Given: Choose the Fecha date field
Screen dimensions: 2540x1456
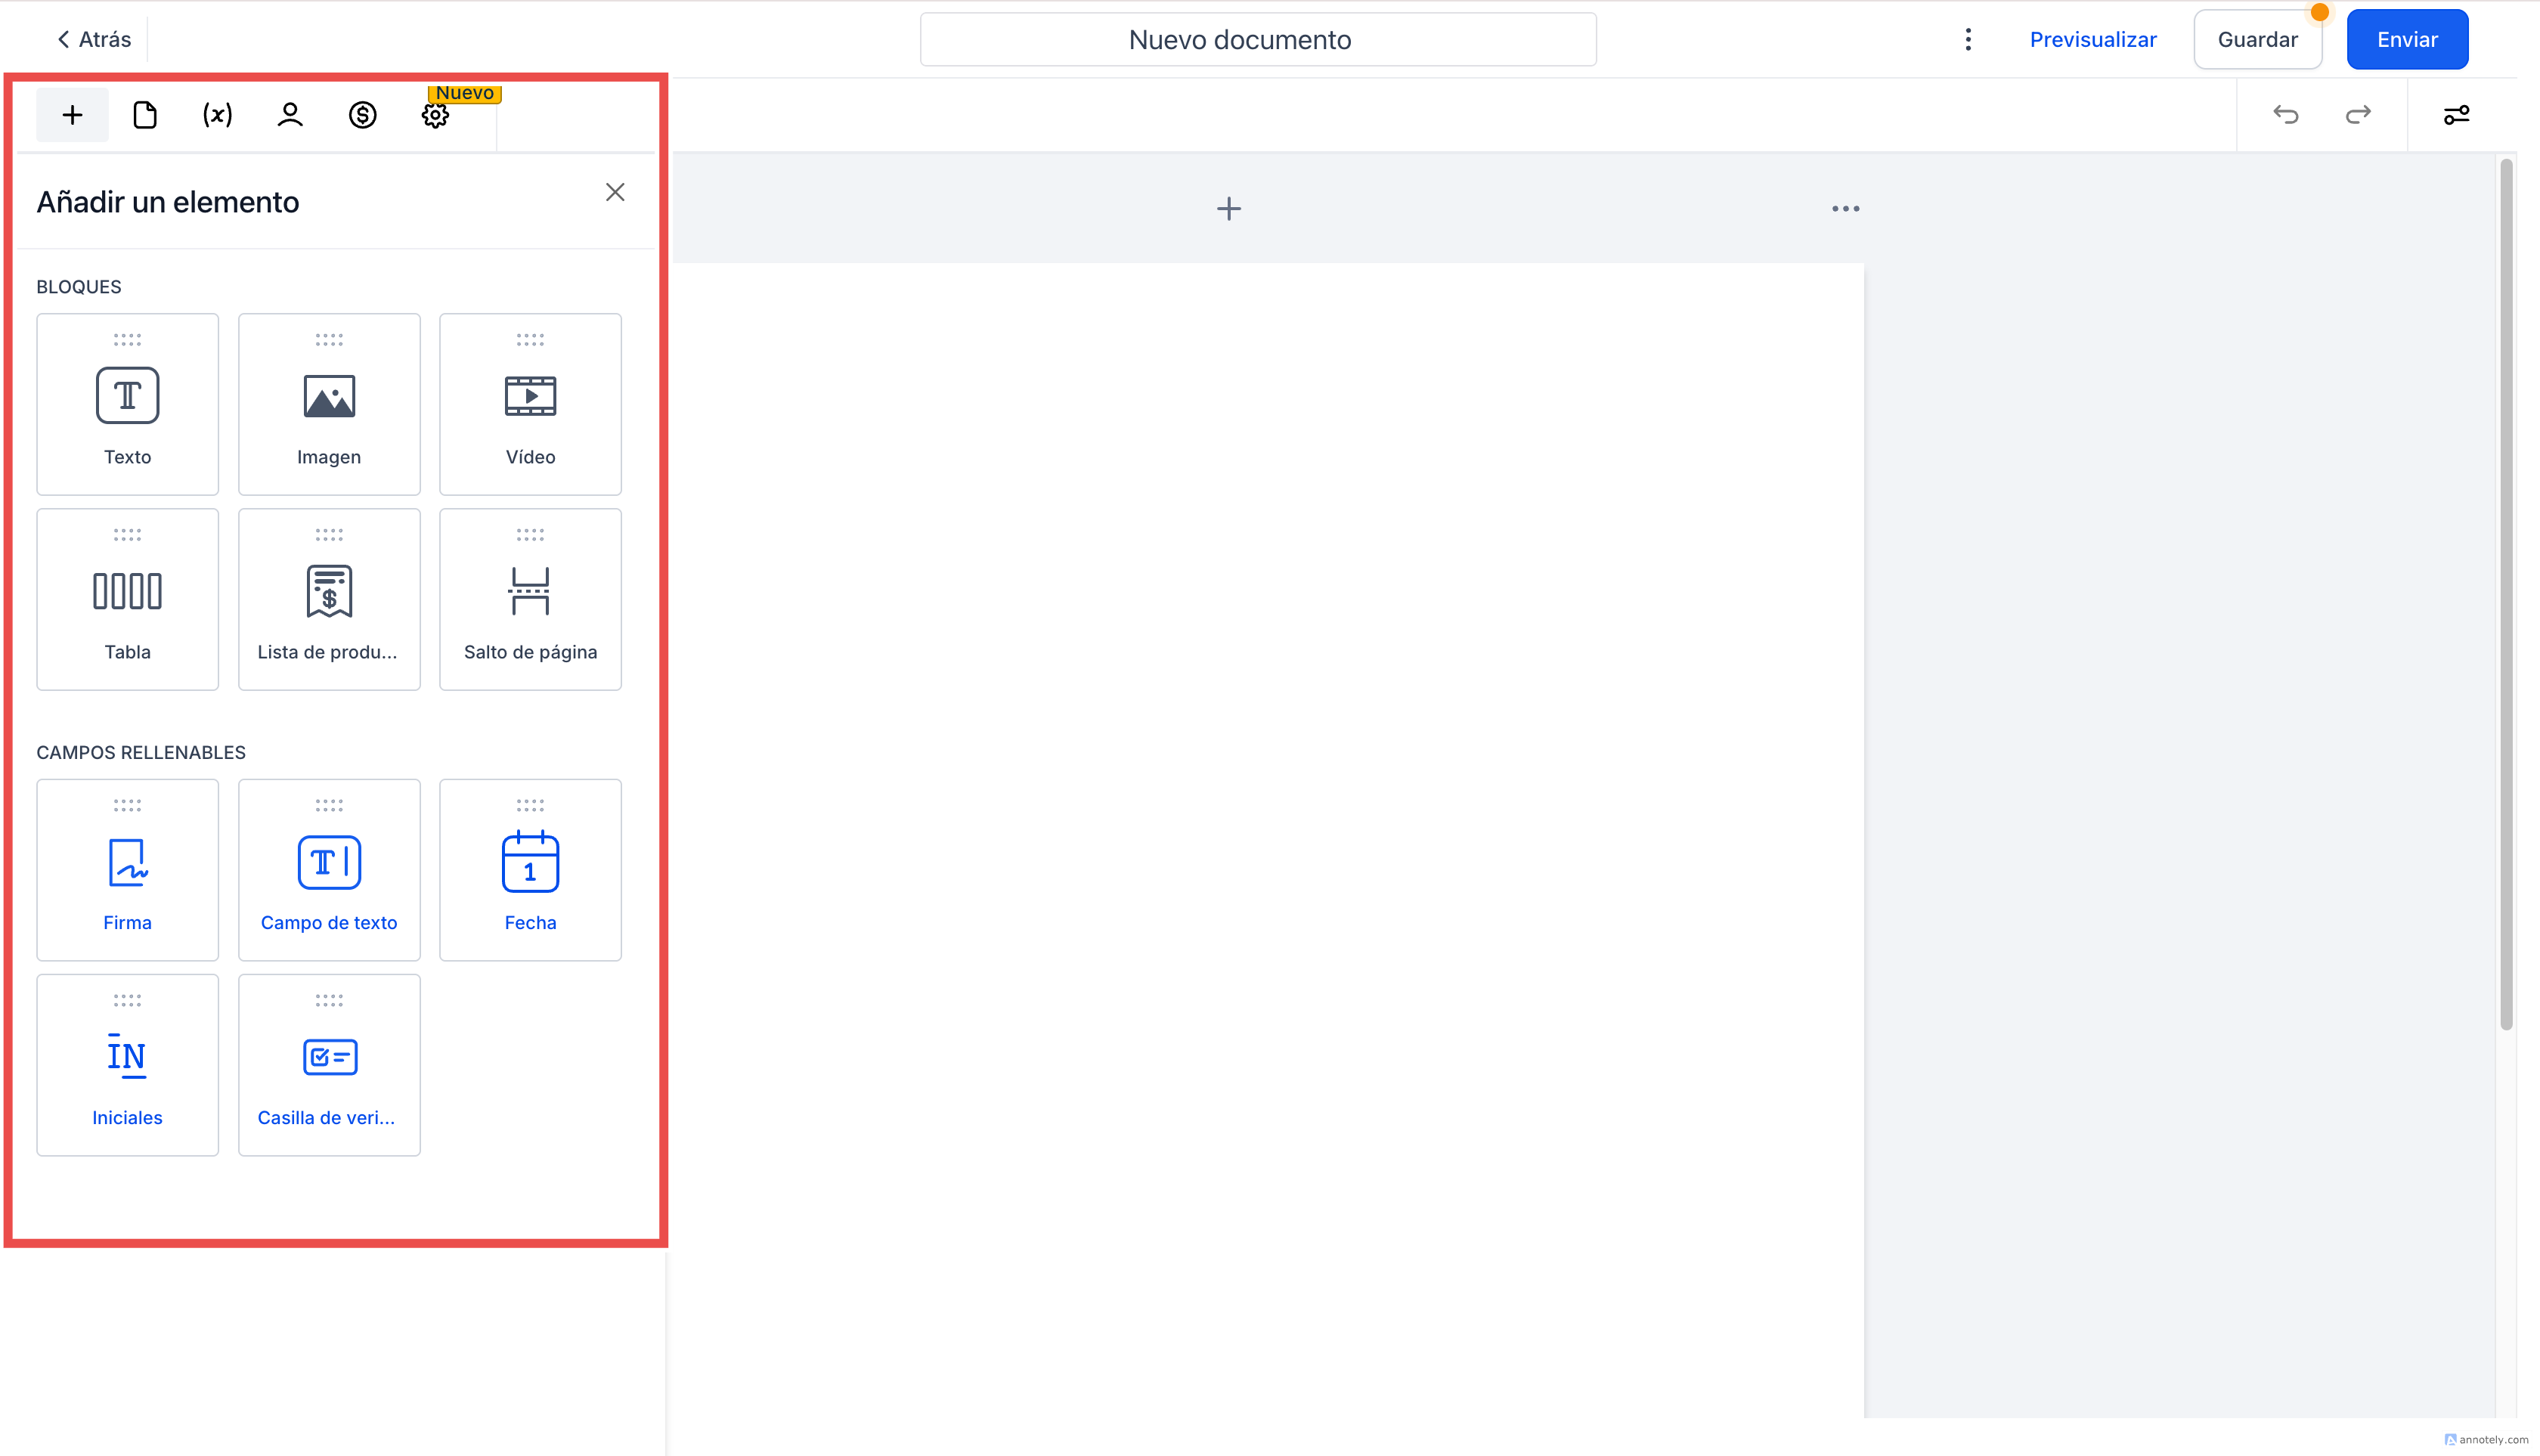Looking at the screenshot, I should pyautogui.click(x=530, y=870).
